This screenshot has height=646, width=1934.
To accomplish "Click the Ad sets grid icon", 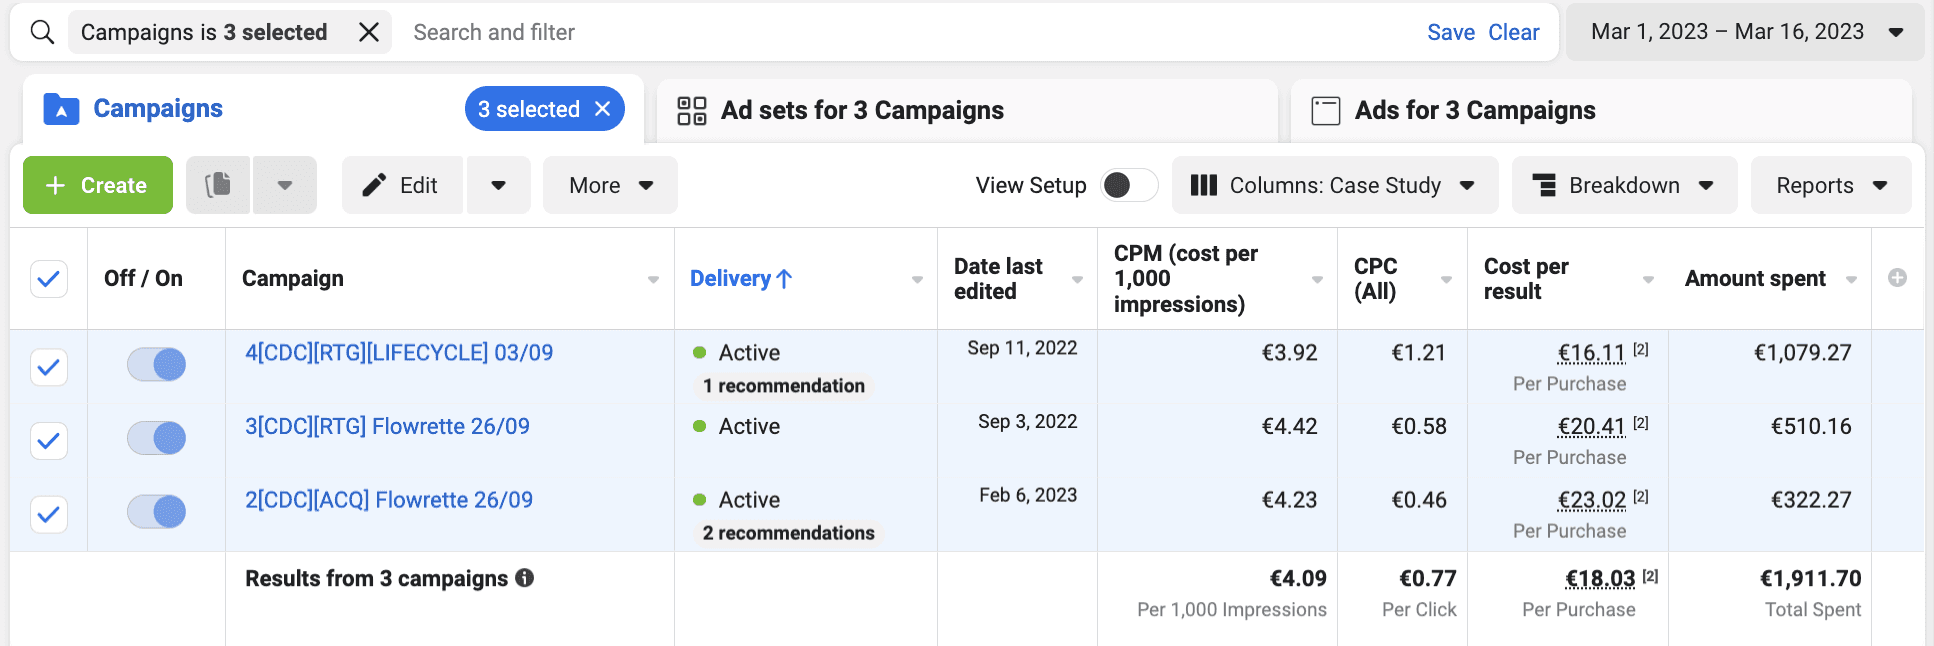I will coord(692,110).
